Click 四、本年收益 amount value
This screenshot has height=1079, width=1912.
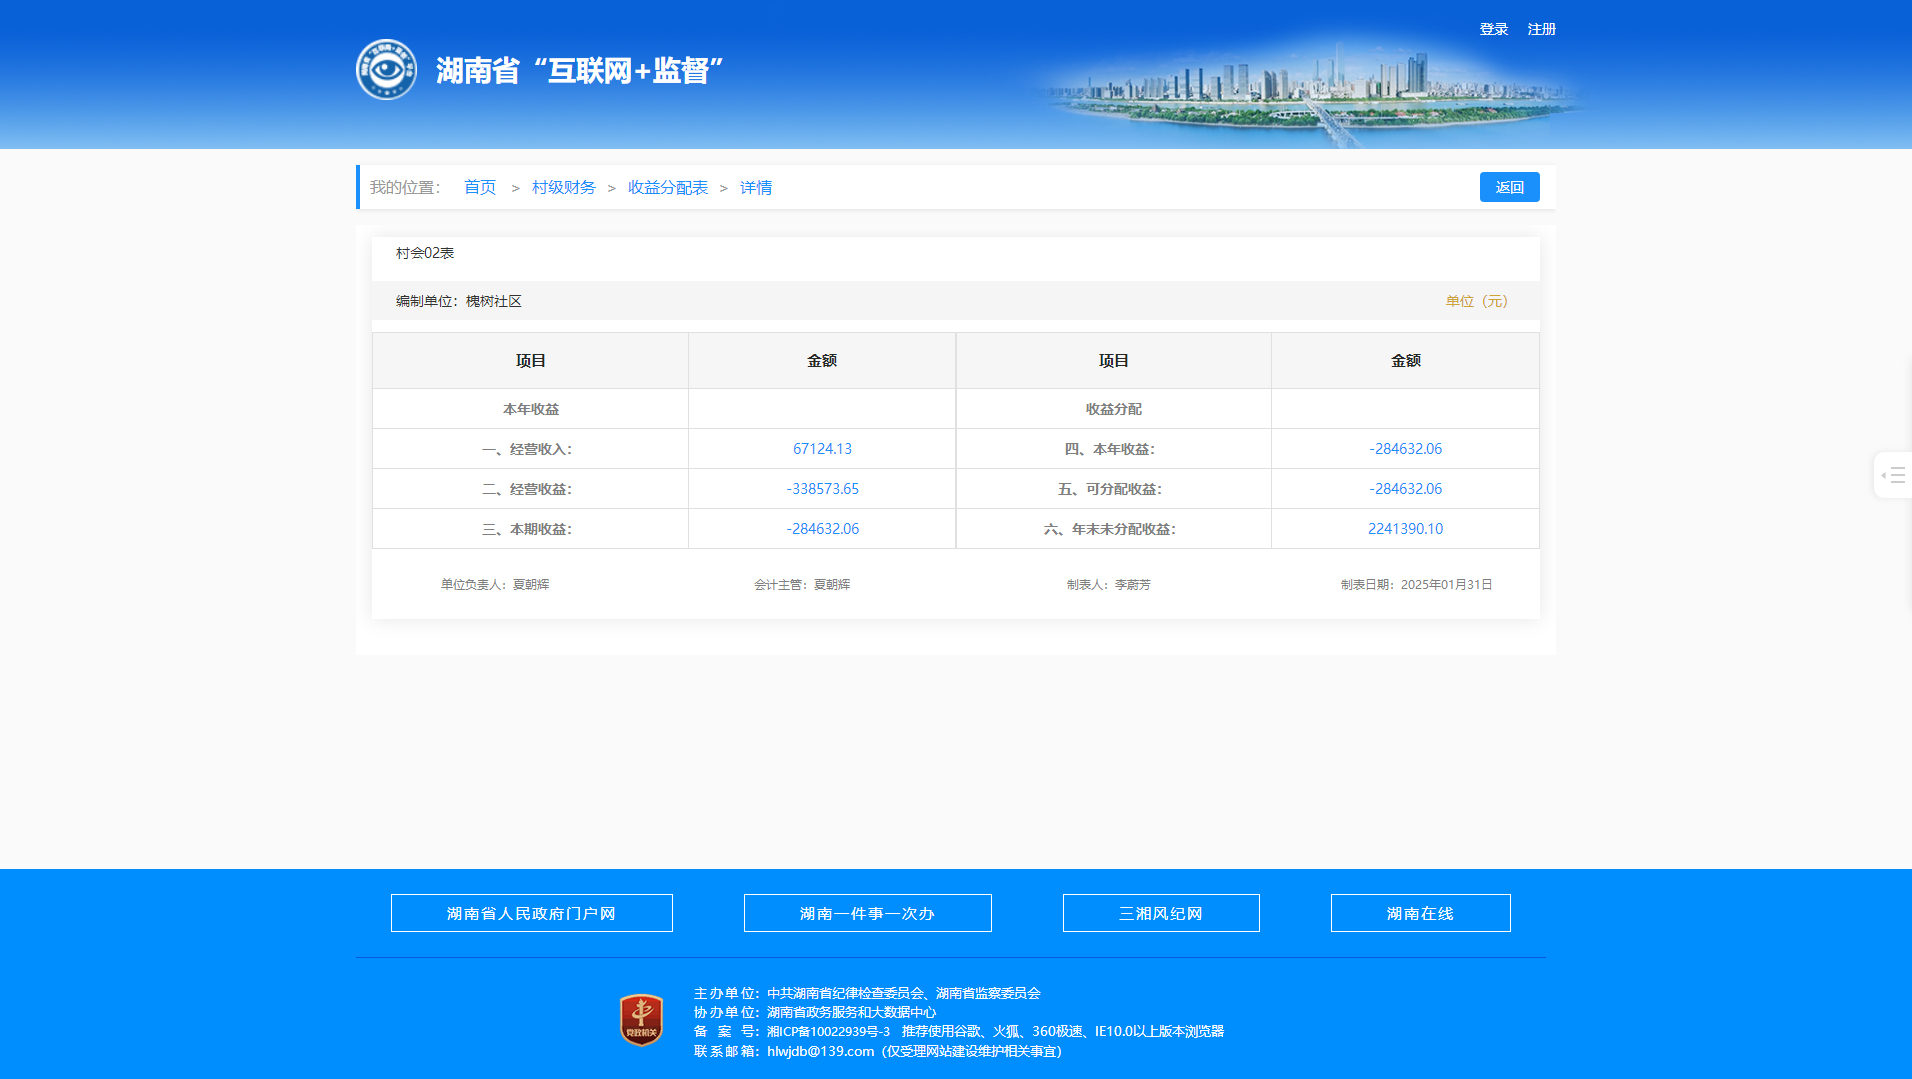(x=1406, y=449)
